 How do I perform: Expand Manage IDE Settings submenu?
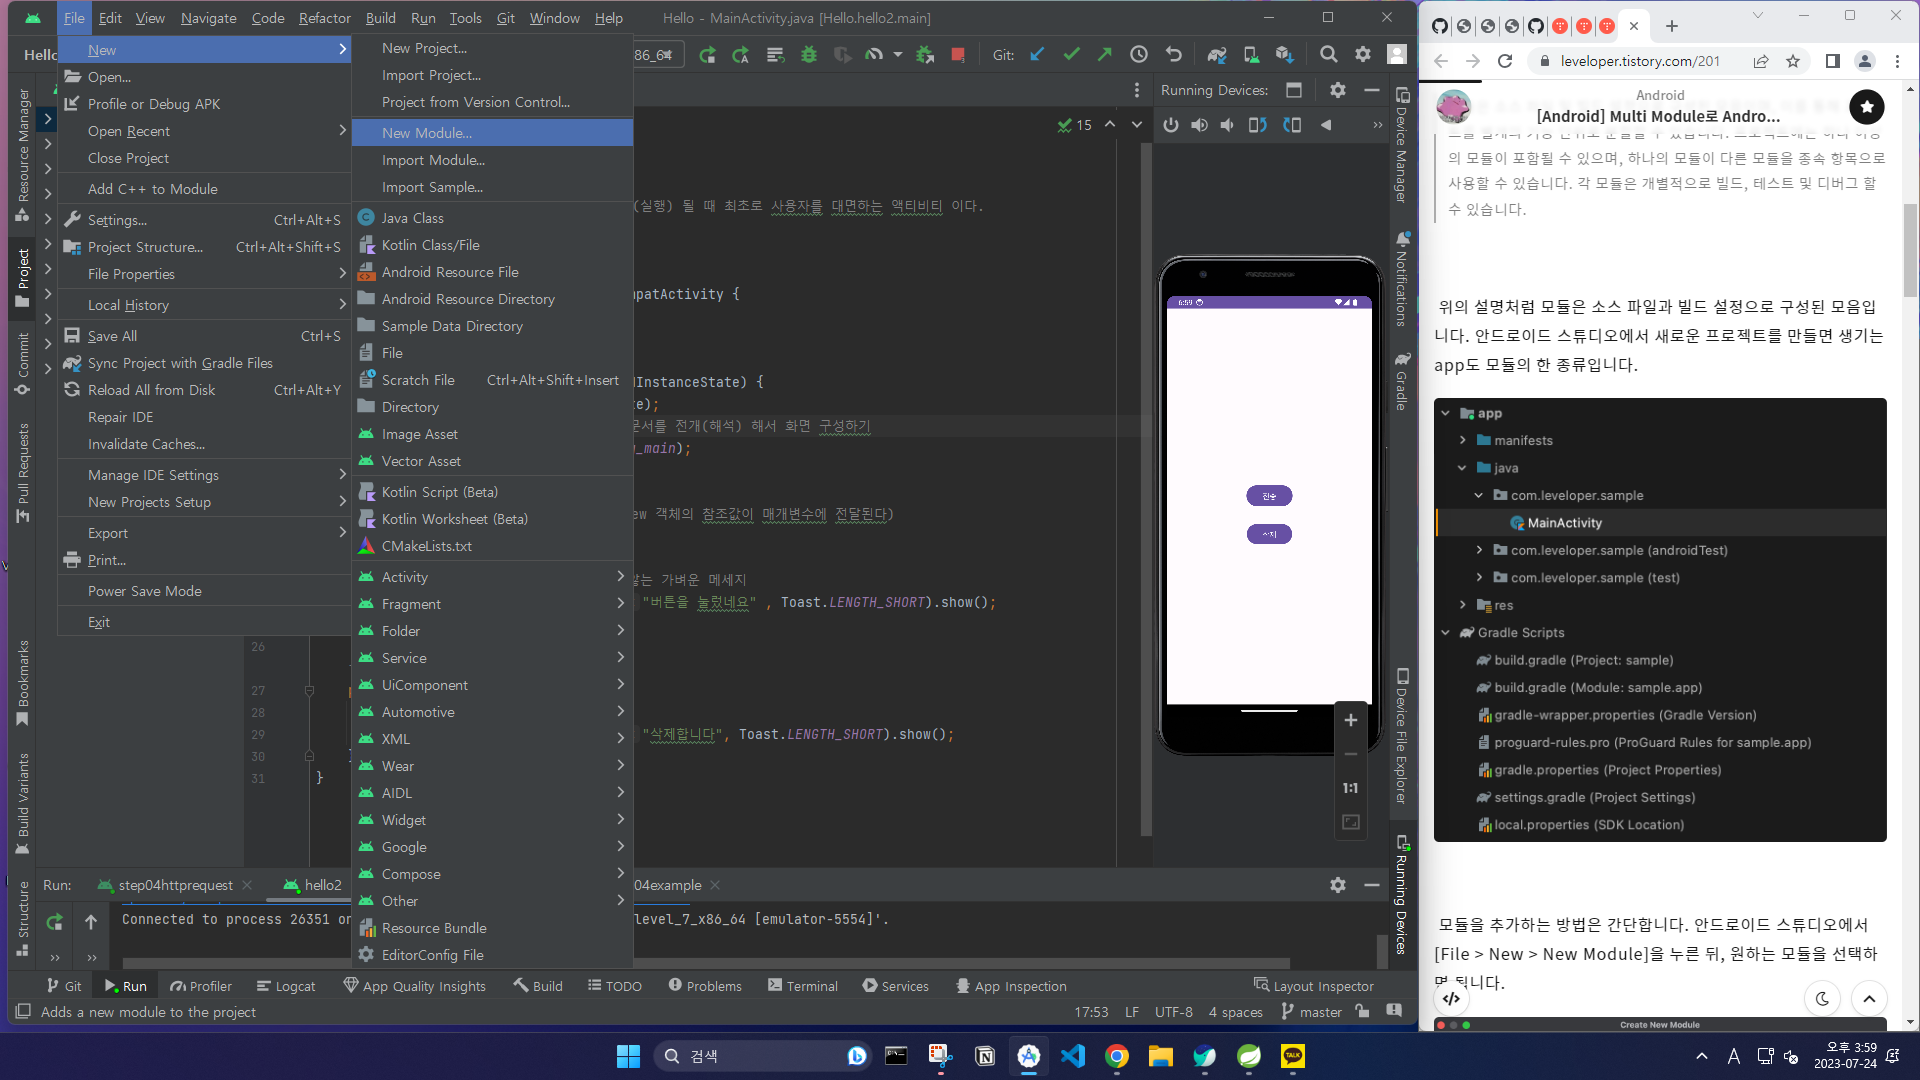204,475
